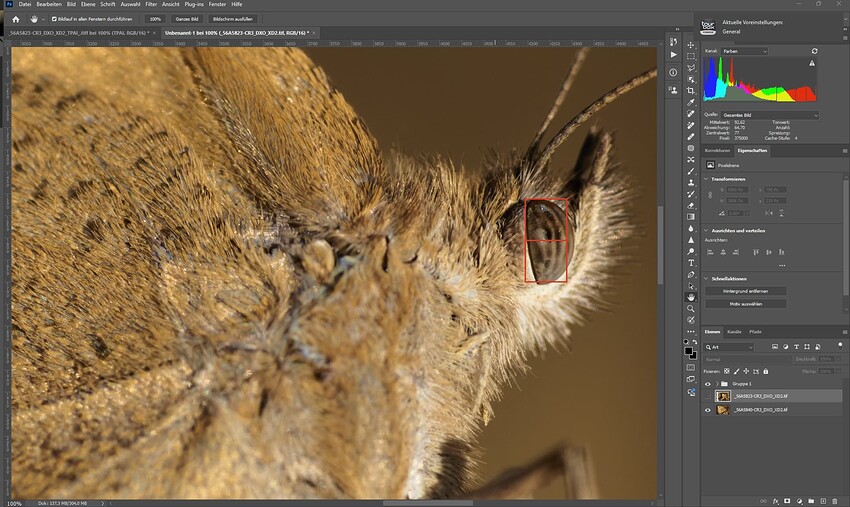The height and width of the screenshot is (507, 850).
Task: Switch to the Kanäle tab
Action: 734,332
